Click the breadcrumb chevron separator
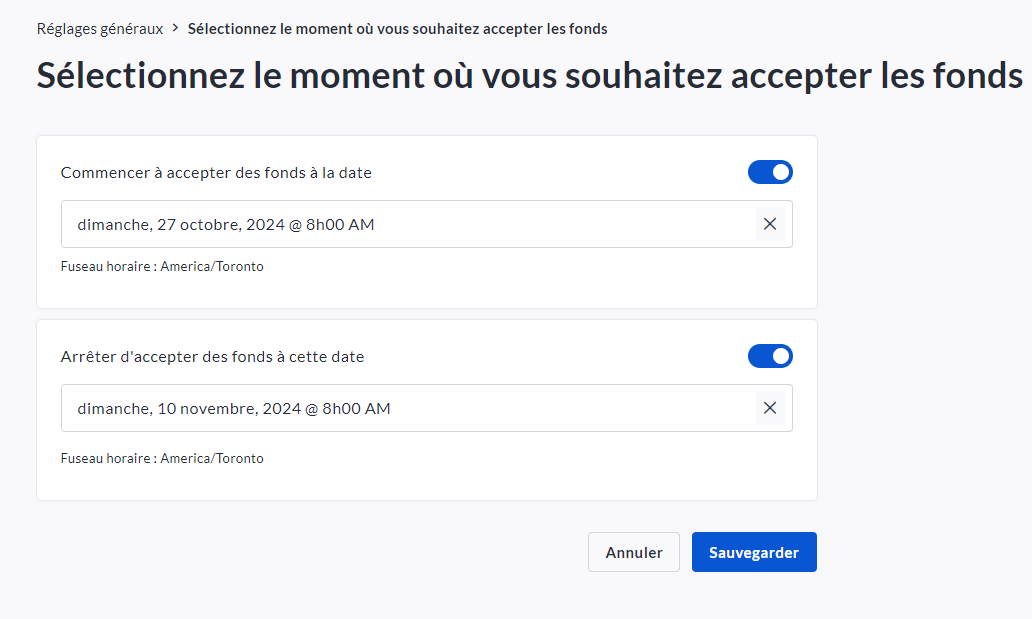The height and width of the screenshot is (619, 1032). point(176,29)
